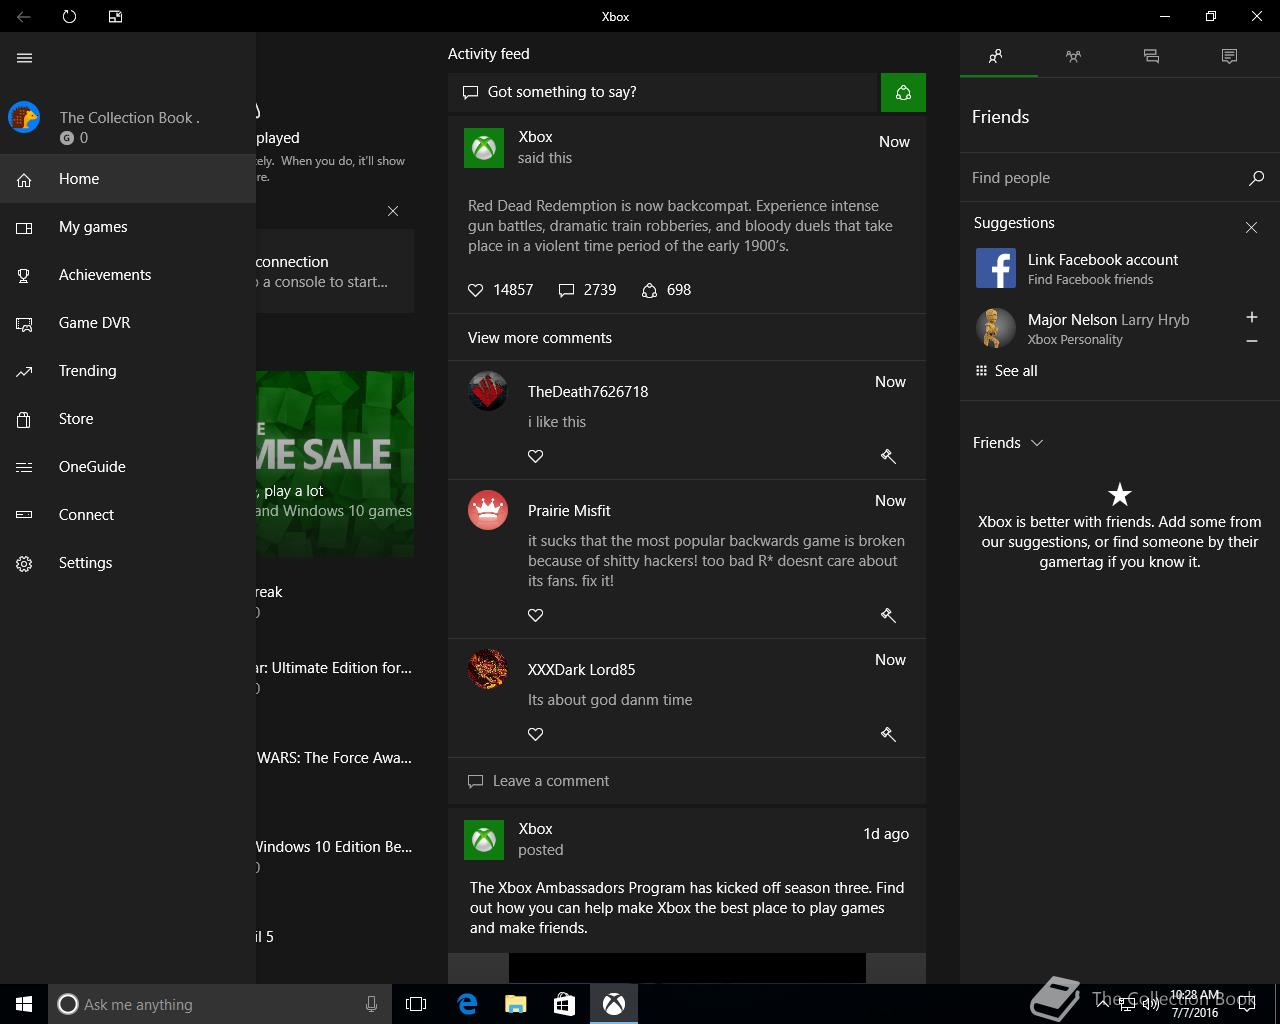This screenshot has width=1280, height=1024.
Task: Report XXXDark Lord85's comment
Action: 887,734
